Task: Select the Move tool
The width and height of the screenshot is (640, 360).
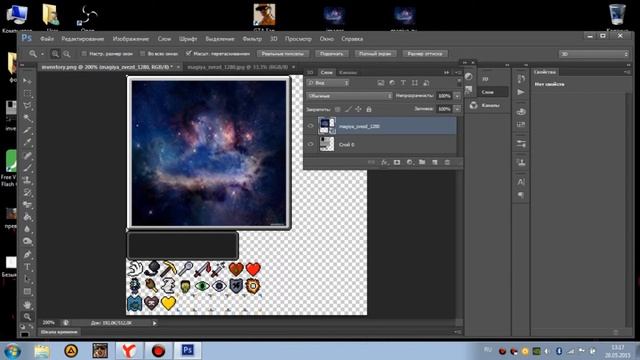Action: coord(27,81)
